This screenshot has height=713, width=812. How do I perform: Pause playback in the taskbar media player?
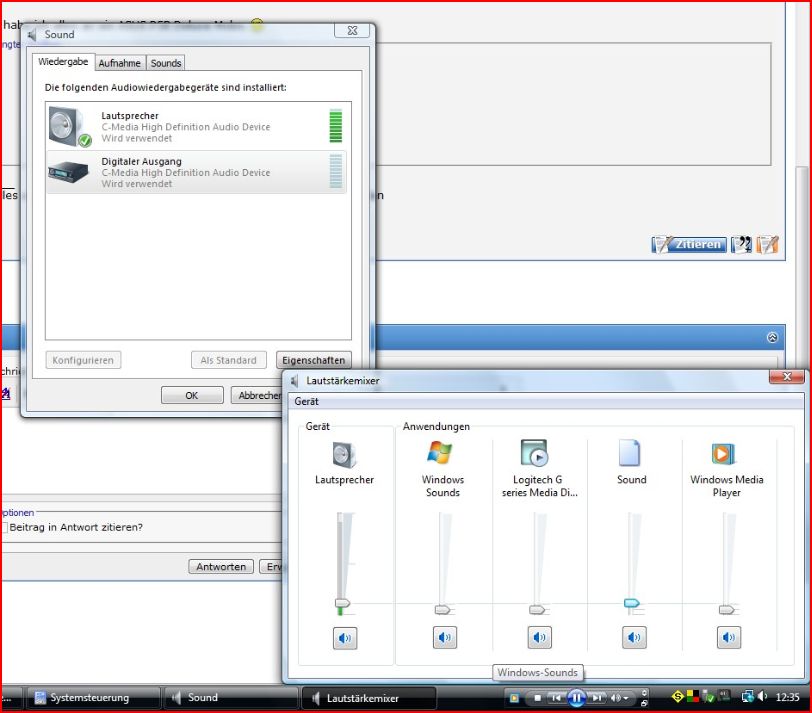coord(576,698)
